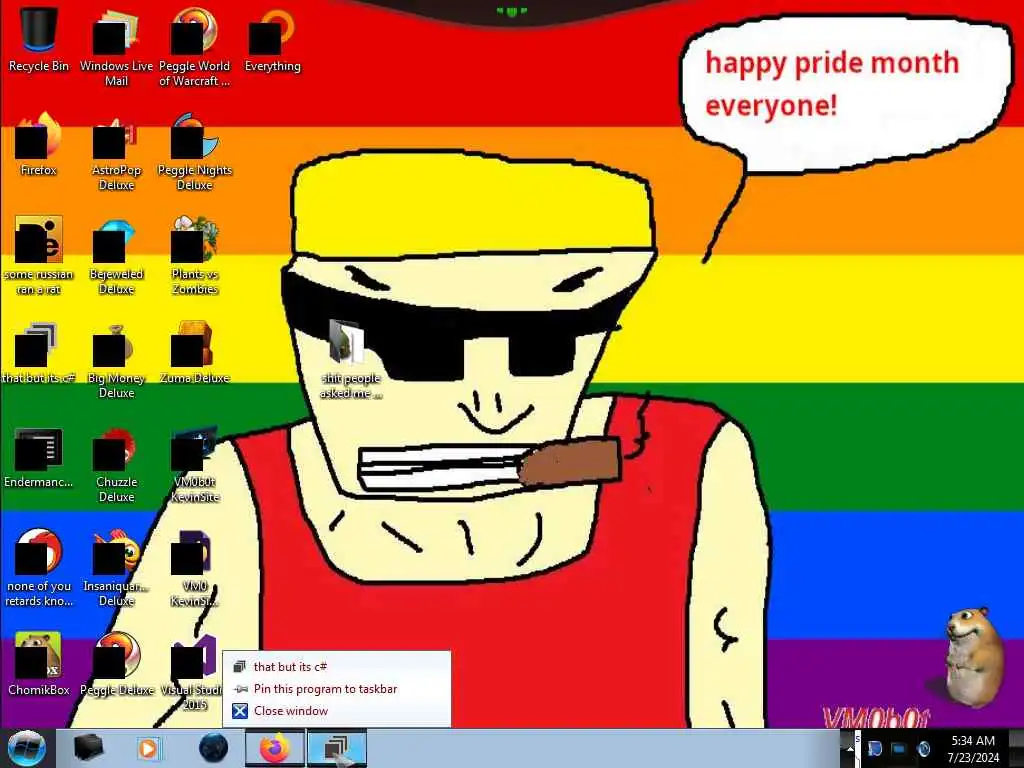Choose 'that but its c#' in jump list

click(x=336, y=667)
